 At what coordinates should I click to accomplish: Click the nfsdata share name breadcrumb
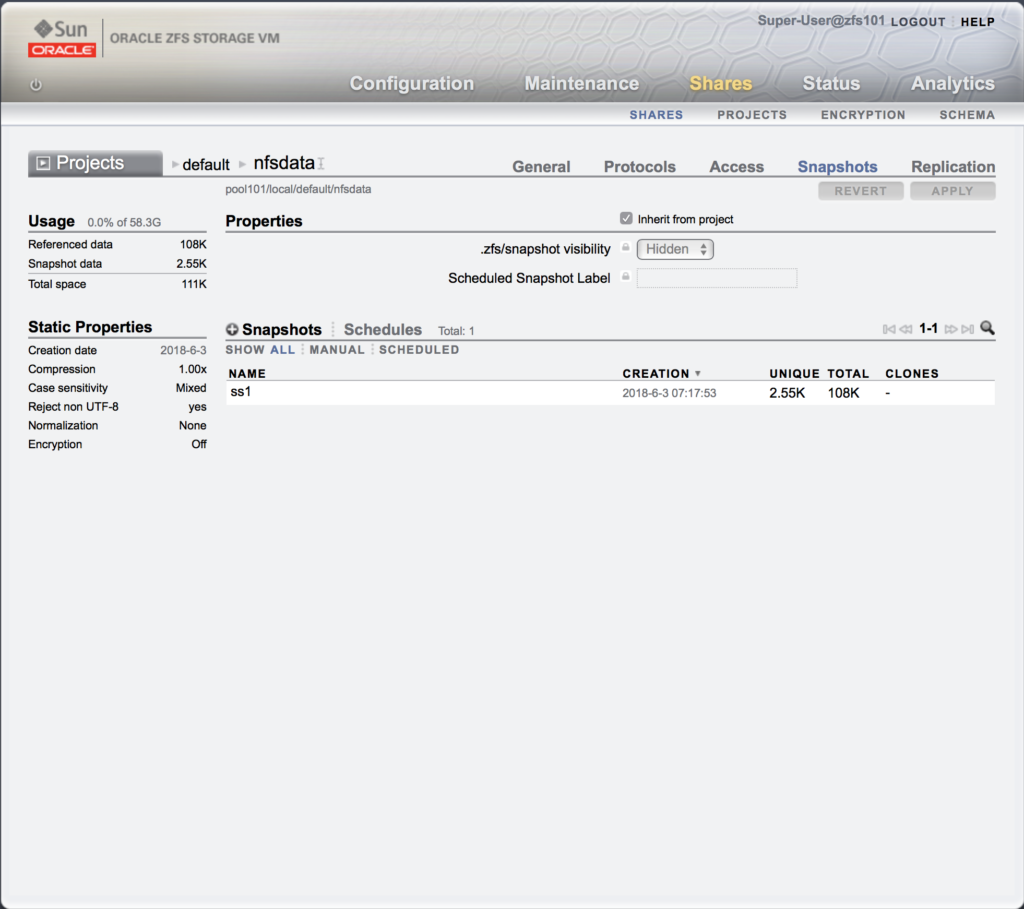click(x=284, y=163)
